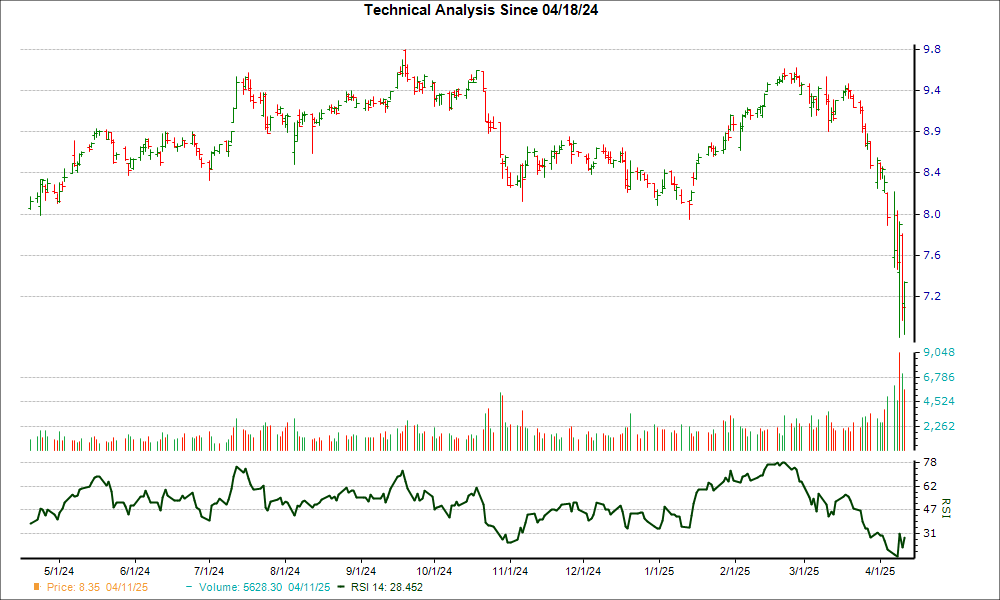Click the orange Price legend marker
Image resolution: width=1000 pixels, height=600 pixels.
(38, 588)
